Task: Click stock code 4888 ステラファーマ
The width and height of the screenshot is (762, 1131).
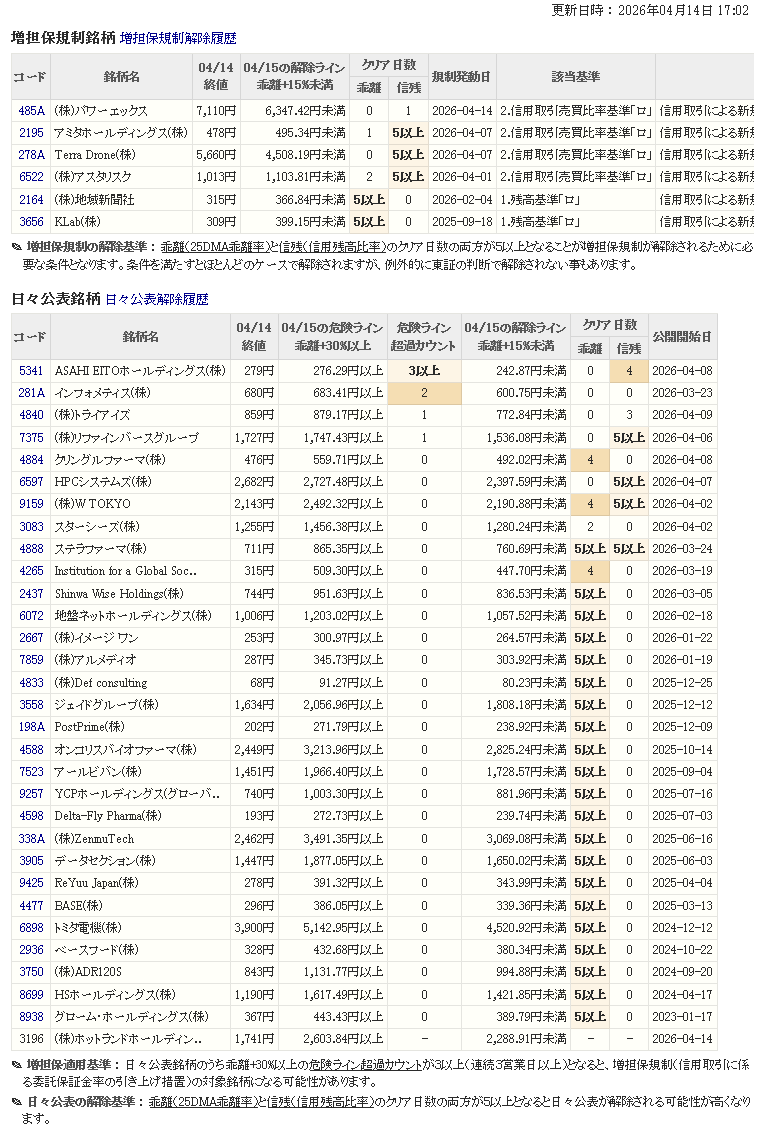Action: pos(31,549)
